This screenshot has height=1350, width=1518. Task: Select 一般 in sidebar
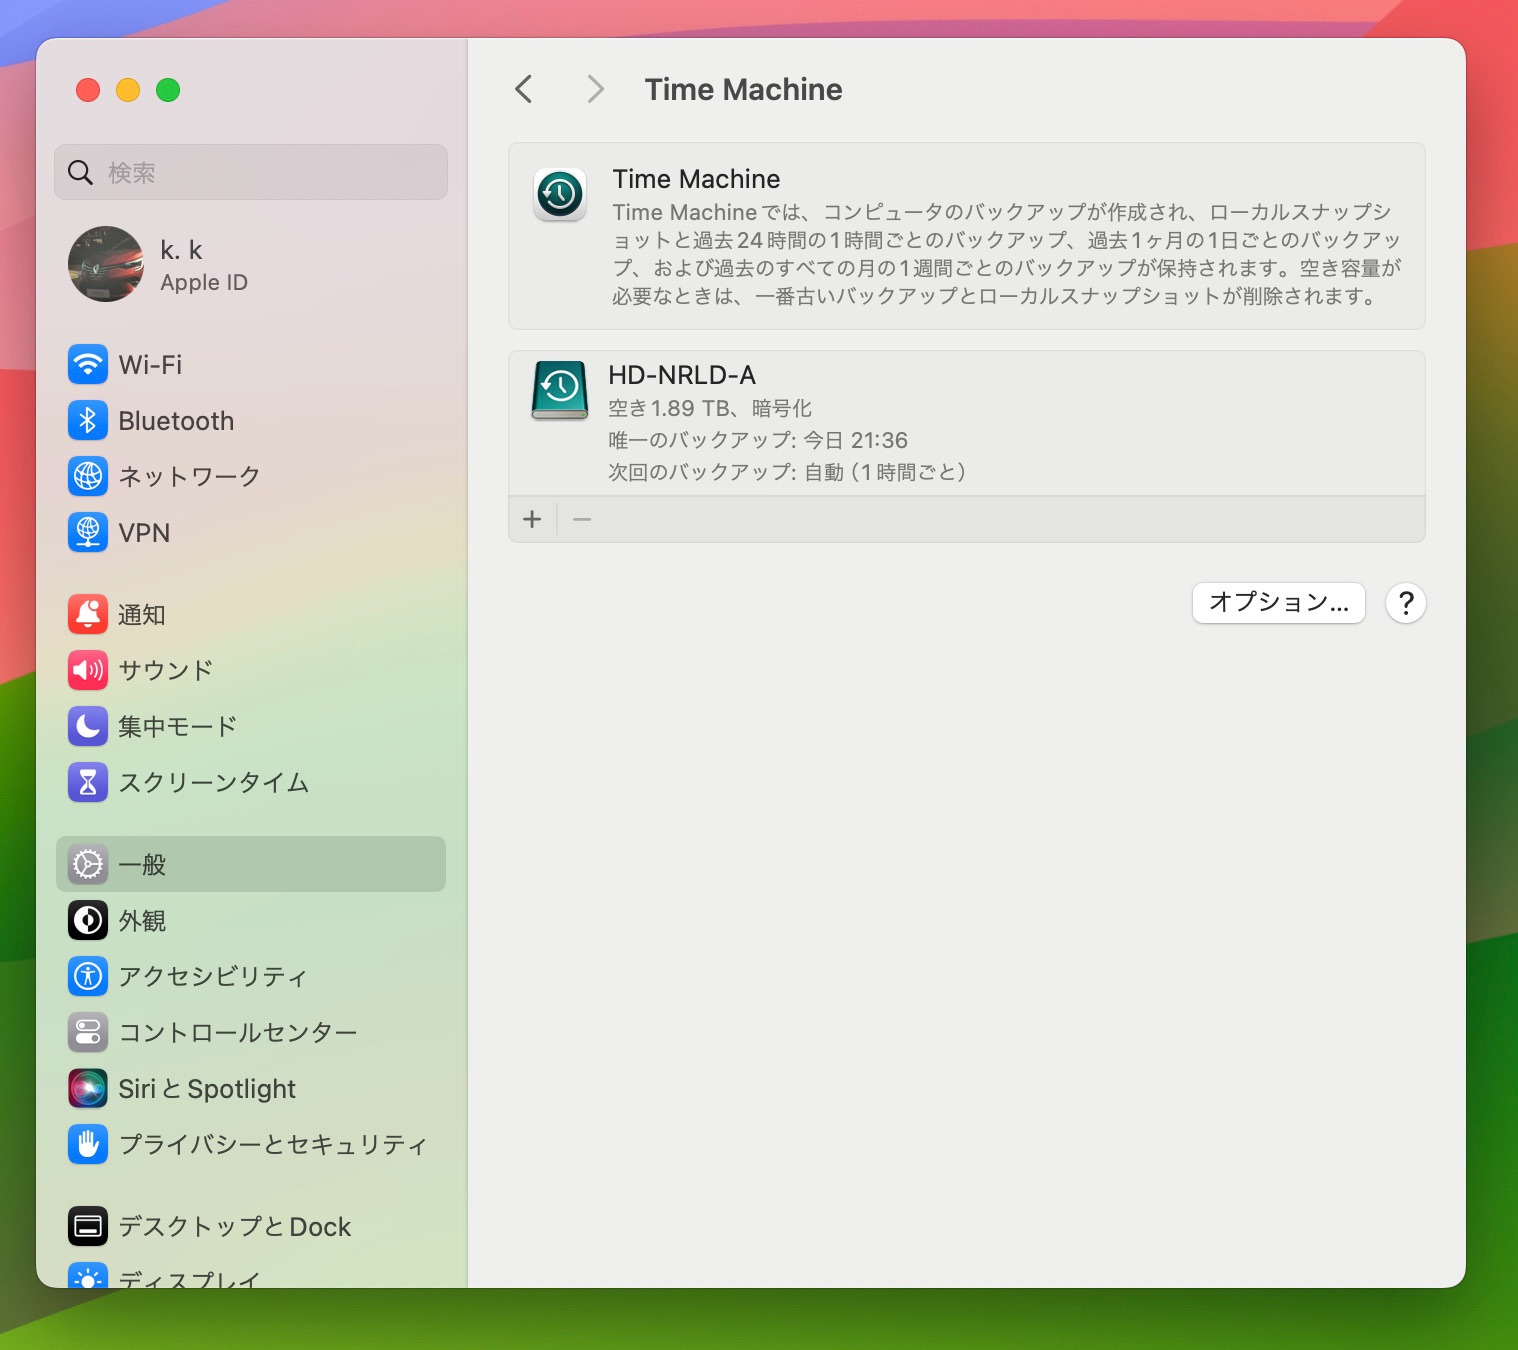251,864
